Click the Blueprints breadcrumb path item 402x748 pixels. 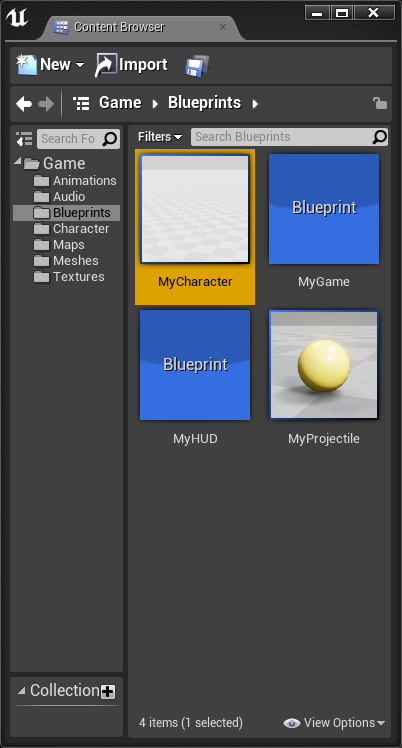205,103
